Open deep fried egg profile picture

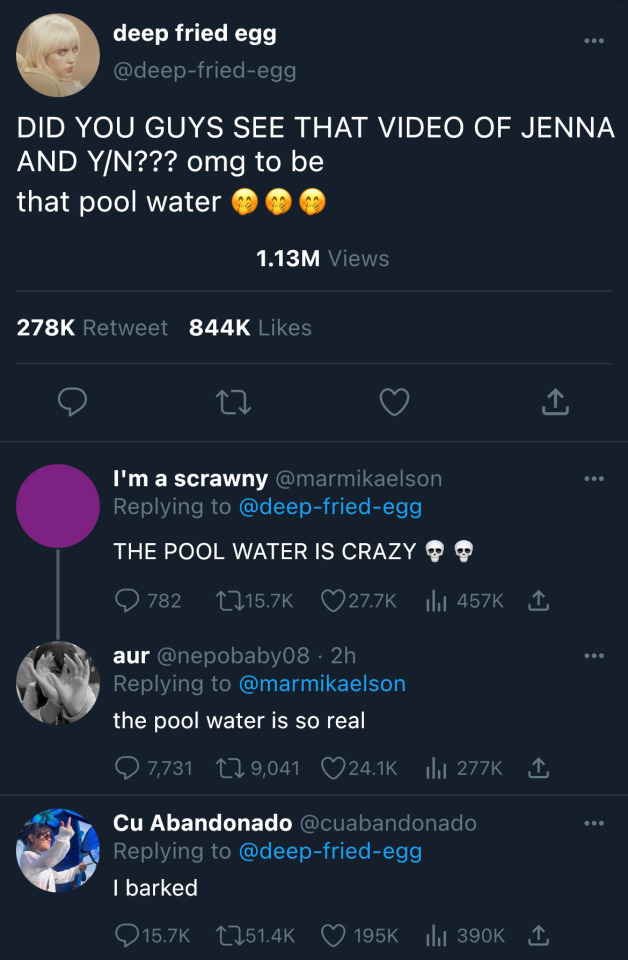[58, 56]
